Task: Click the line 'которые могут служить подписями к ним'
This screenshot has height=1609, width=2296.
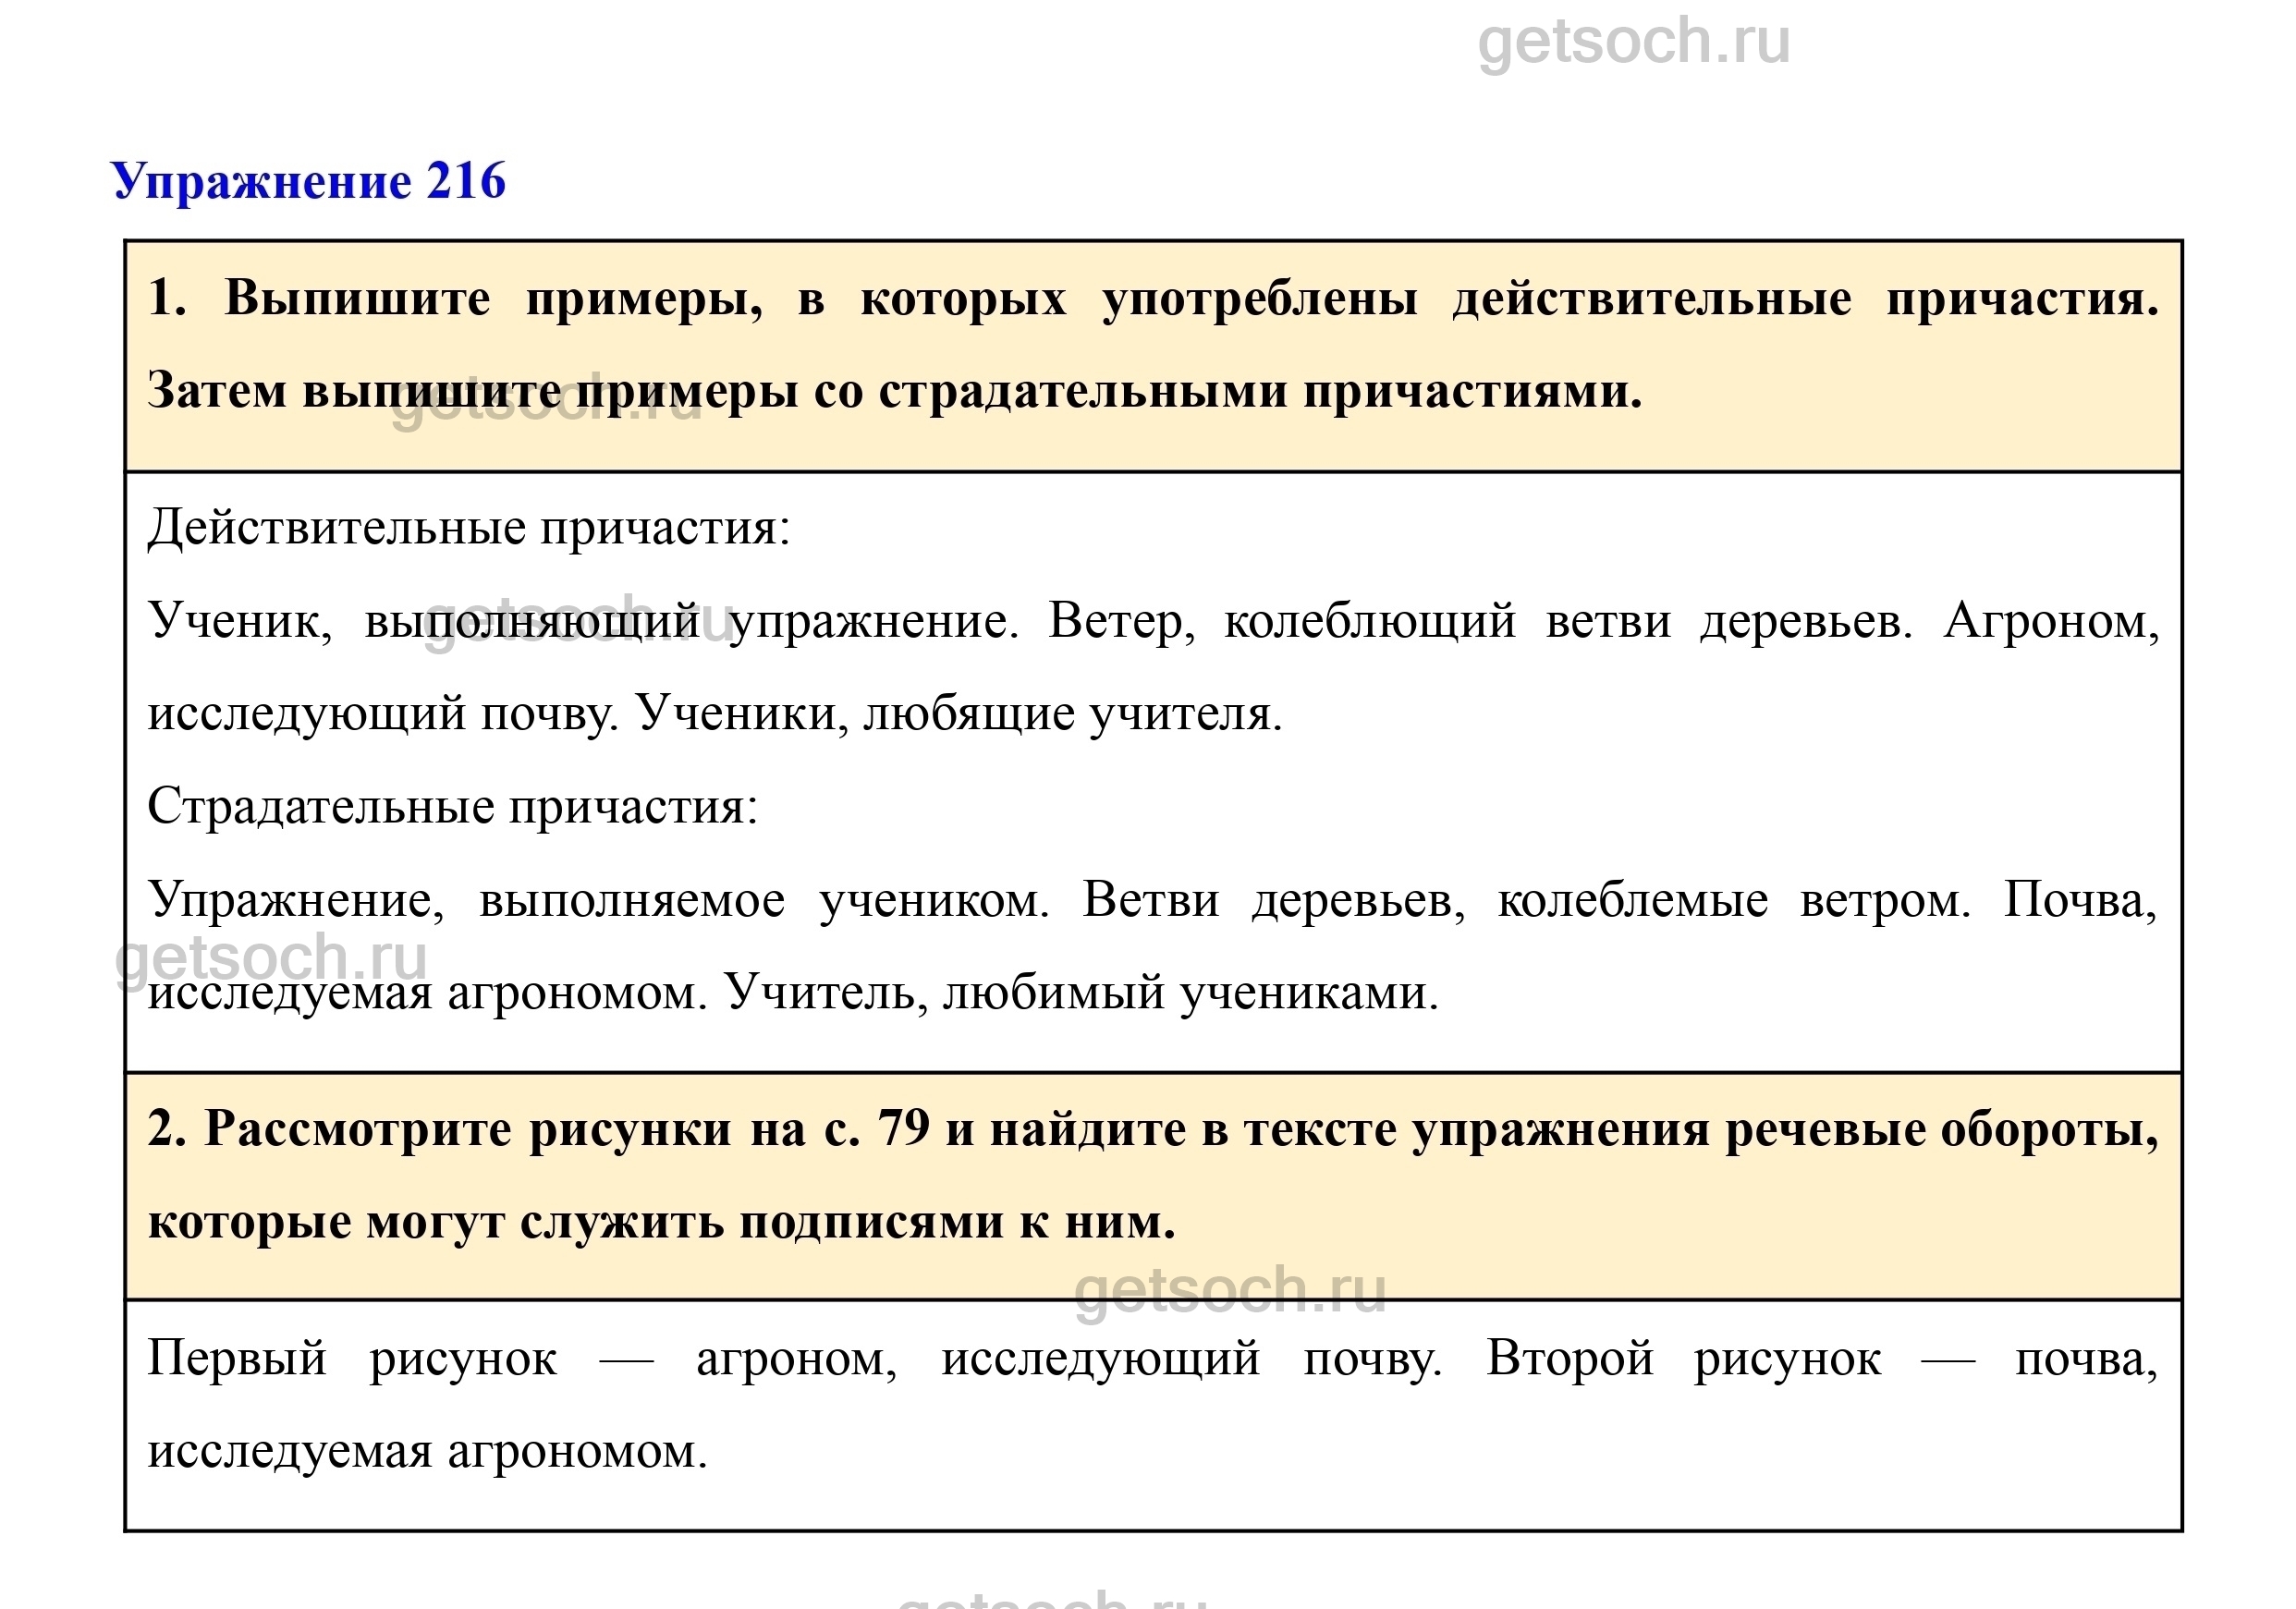Action: coord(660,1223)
